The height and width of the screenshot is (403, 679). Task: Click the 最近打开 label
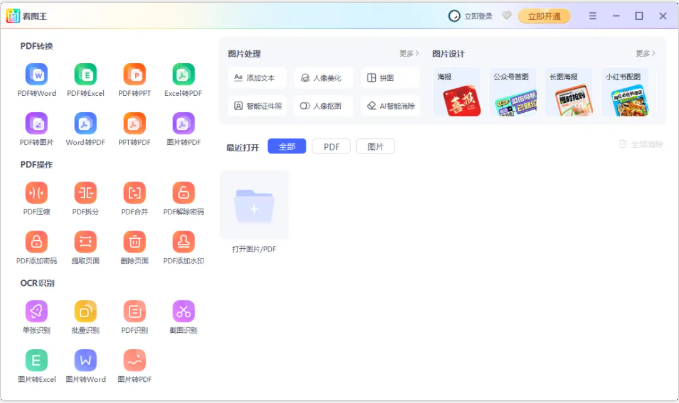click(x=242, y=148)
